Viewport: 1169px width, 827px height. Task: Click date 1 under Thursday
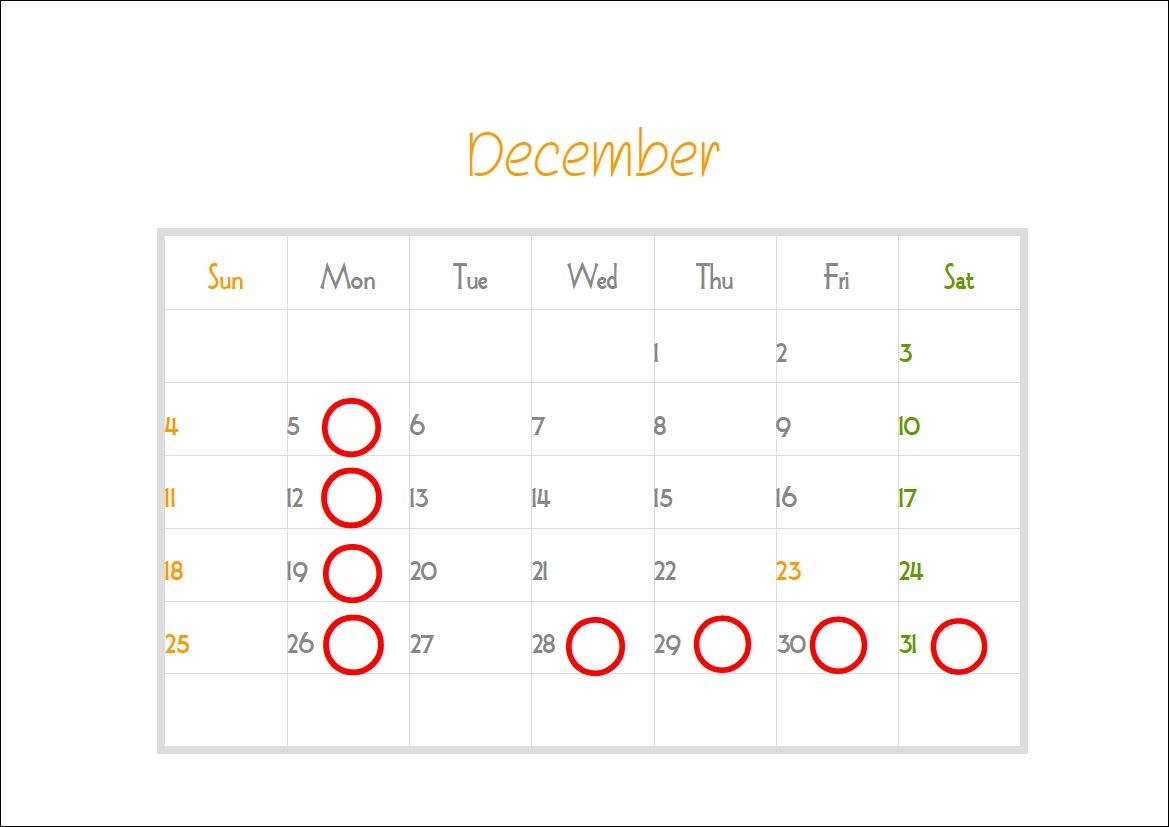pos(656,353)
